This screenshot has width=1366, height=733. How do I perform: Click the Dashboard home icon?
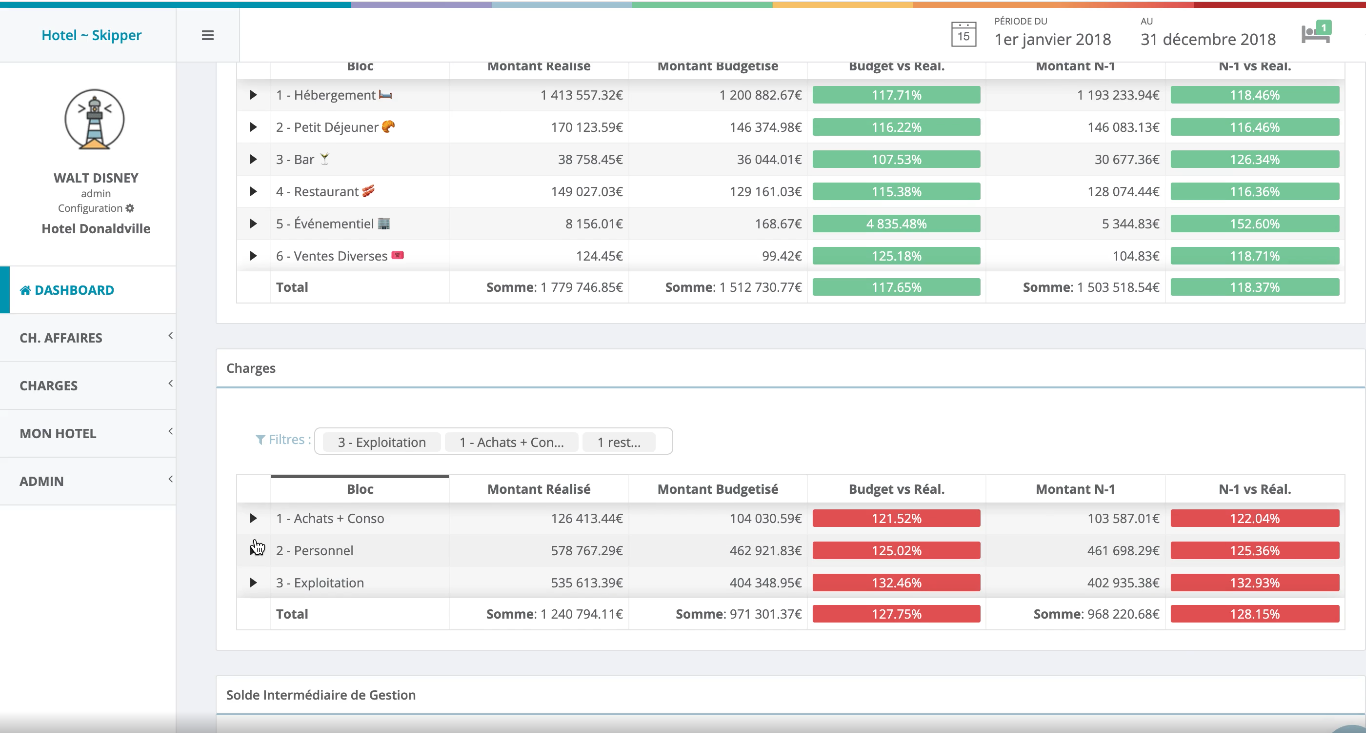pyautogui.click(x=26, y=290)
